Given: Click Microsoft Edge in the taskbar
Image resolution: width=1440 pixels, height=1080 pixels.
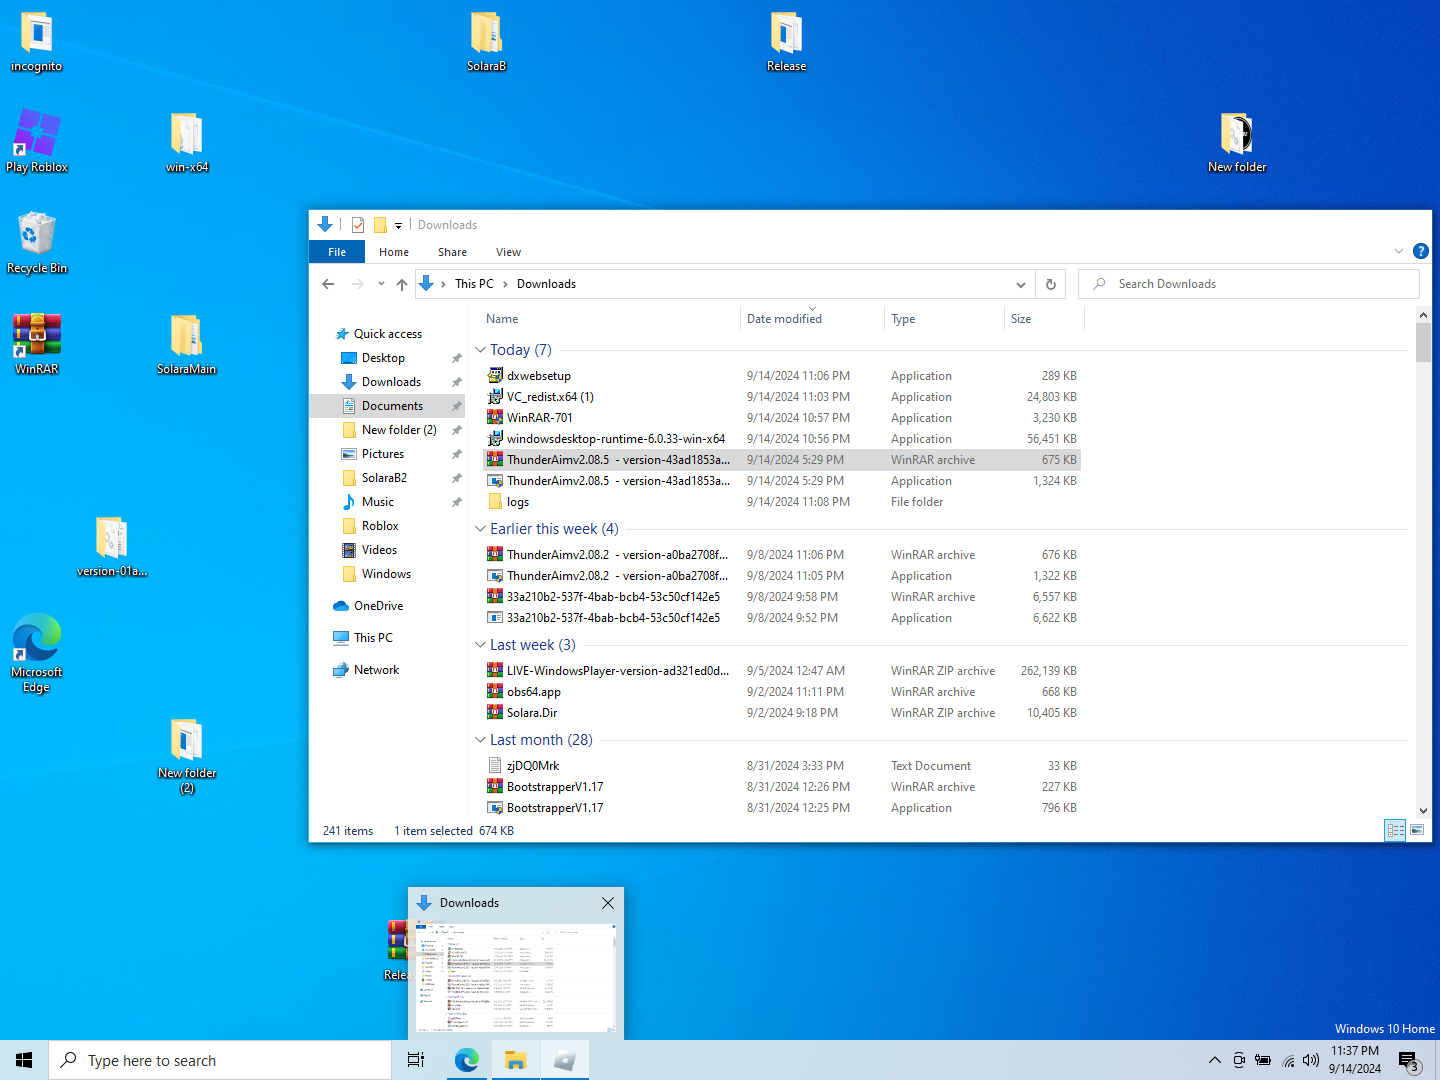Looking at the screenshot, I should pyautogui.click(x=466, y=1060).
